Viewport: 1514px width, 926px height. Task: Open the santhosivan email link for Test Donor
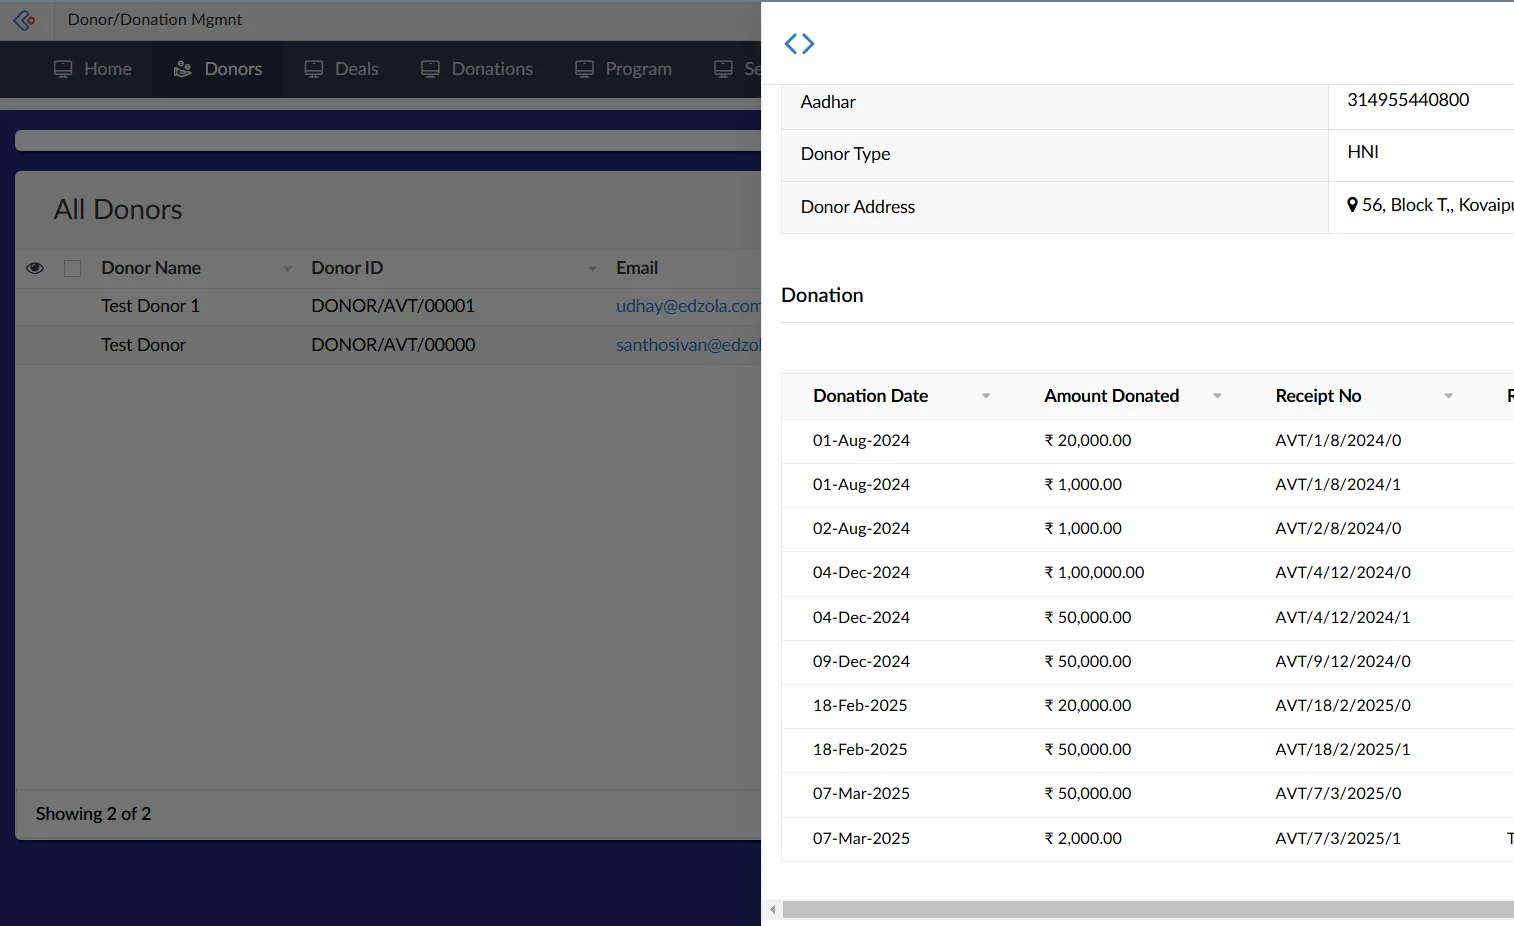tap(688, 345)
